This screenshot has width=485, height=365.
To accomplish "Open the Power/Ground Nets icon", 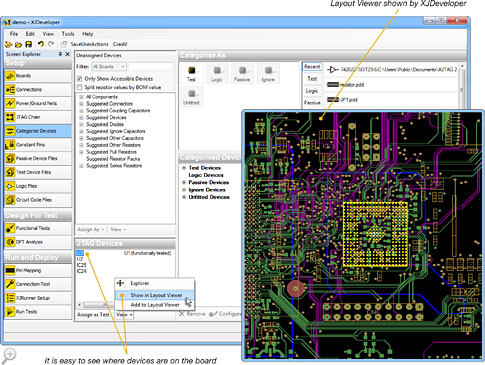I will click(10, 103).
